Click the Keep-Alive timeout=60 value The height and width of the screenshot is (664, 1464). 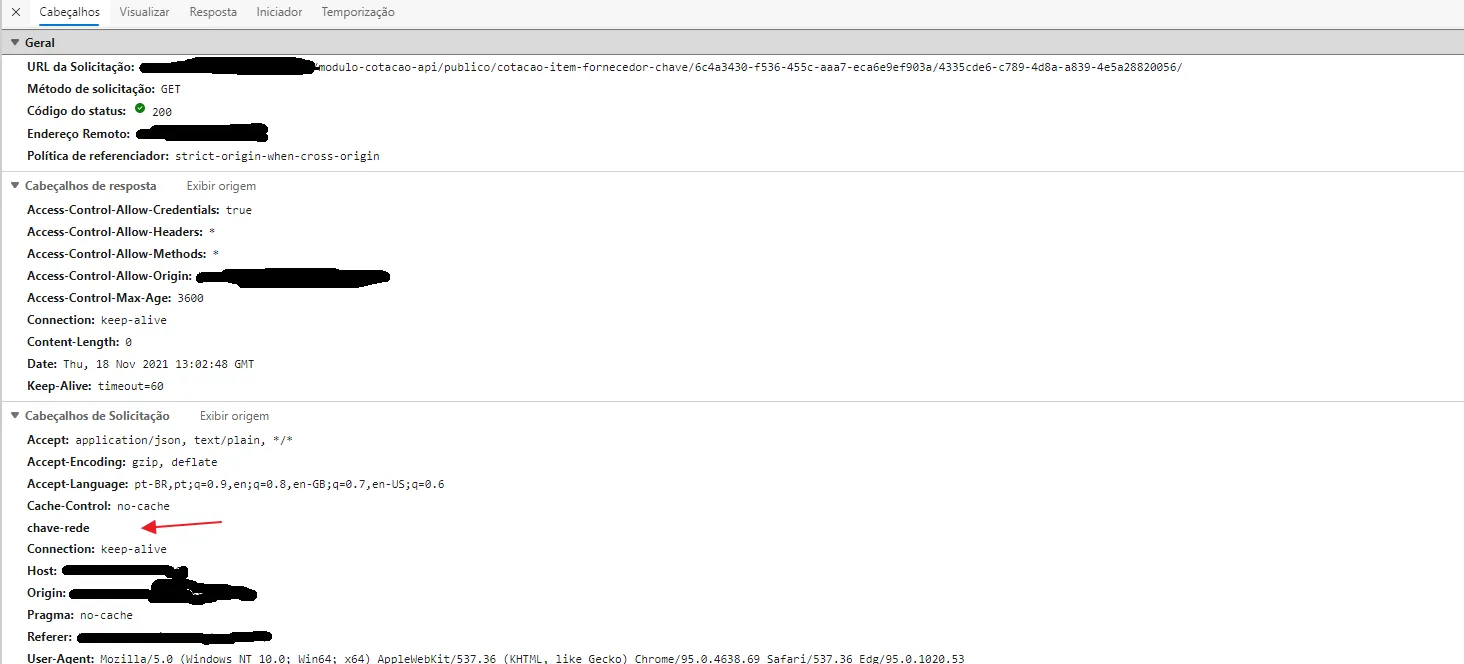[130, 386]
